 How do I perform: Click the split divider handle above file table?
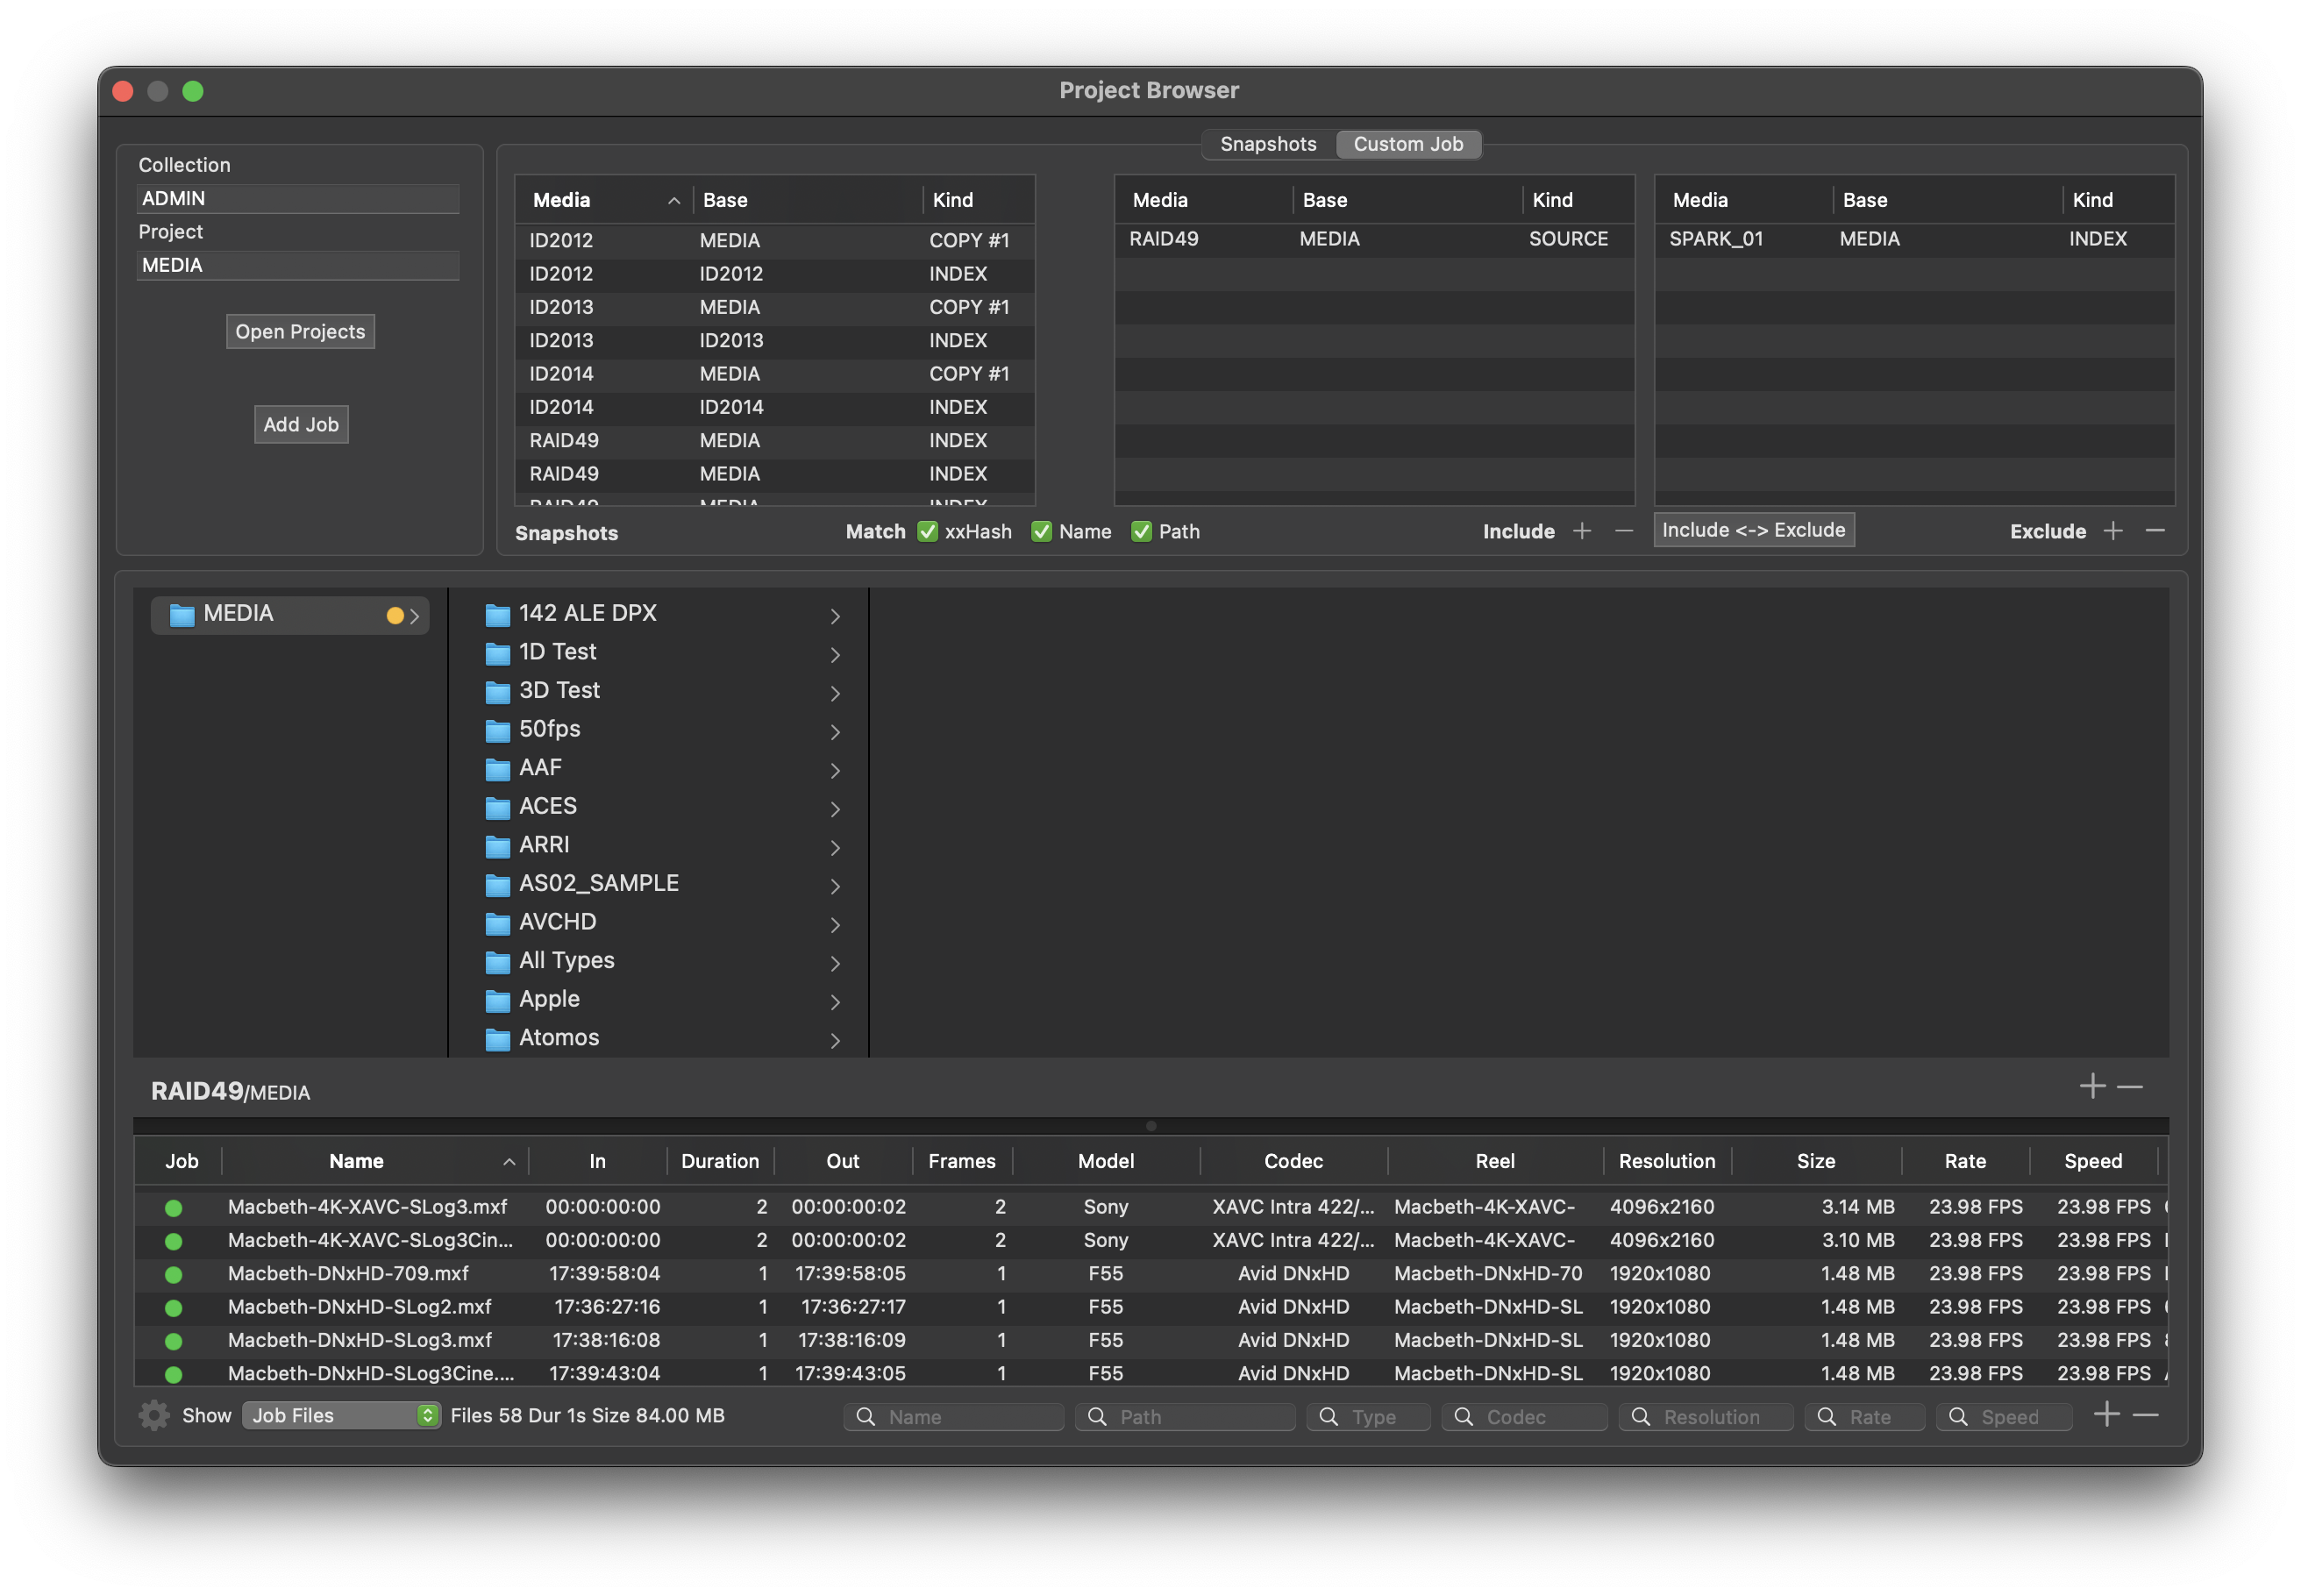point(1151,1126)
